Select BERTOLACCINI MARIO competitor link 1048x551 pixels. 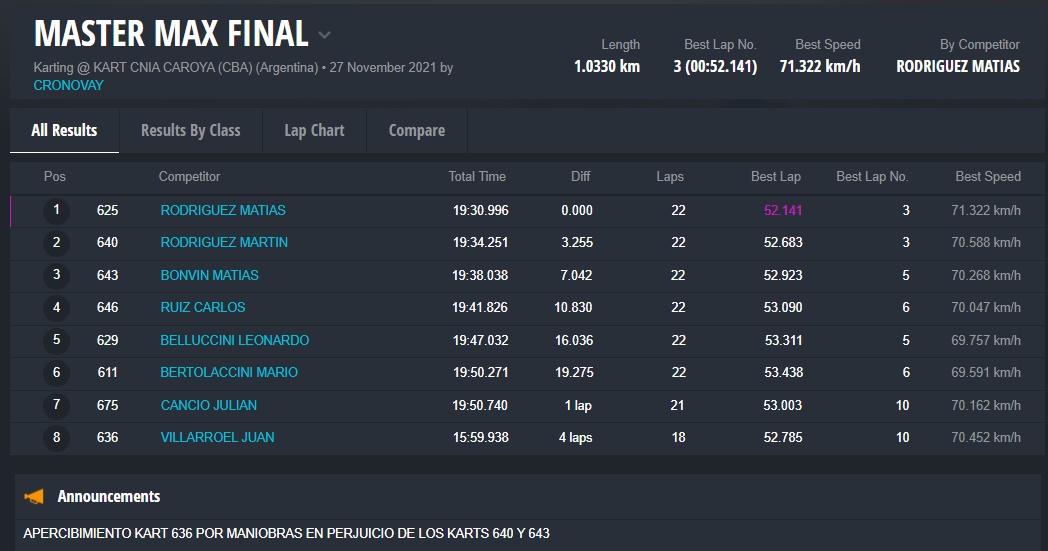pos(229,372)
